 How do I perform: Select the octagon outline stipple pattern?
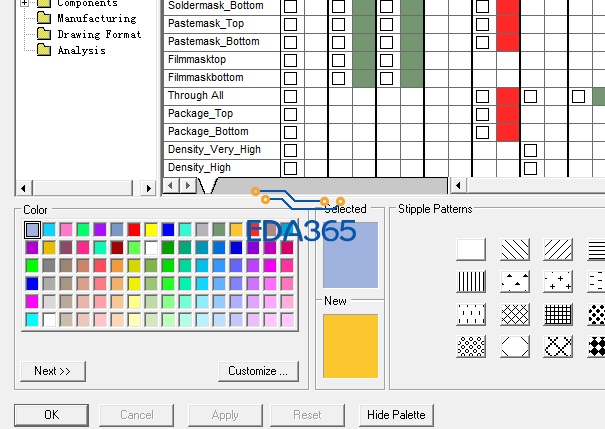coord(515,346)
